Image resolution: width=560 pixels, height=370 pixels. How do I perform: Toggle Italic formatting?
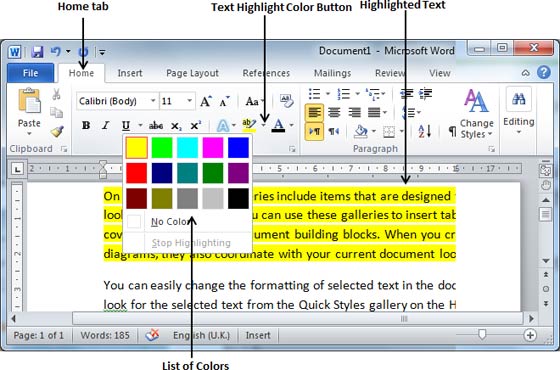105,126
